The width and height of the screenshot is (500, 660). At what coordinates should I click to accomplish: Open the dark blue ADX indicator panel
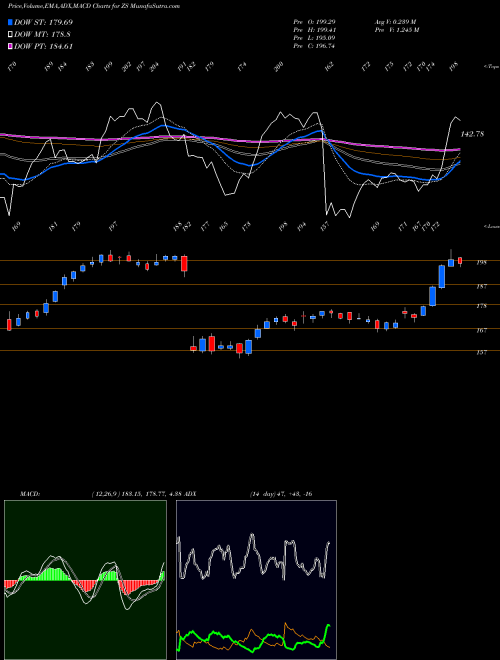tap(256, 580)
